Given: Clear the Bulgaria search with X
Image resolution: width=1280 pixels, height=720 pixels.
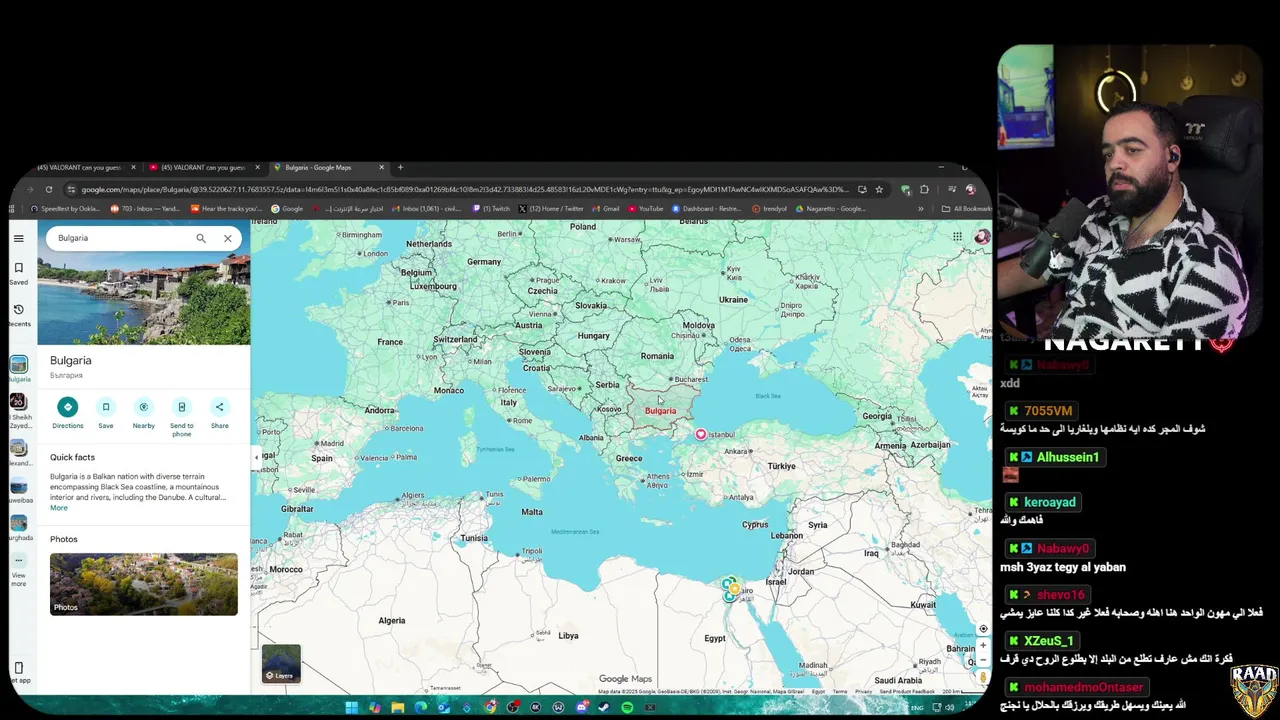Looking at the screenshot, I should click(227, 238).
